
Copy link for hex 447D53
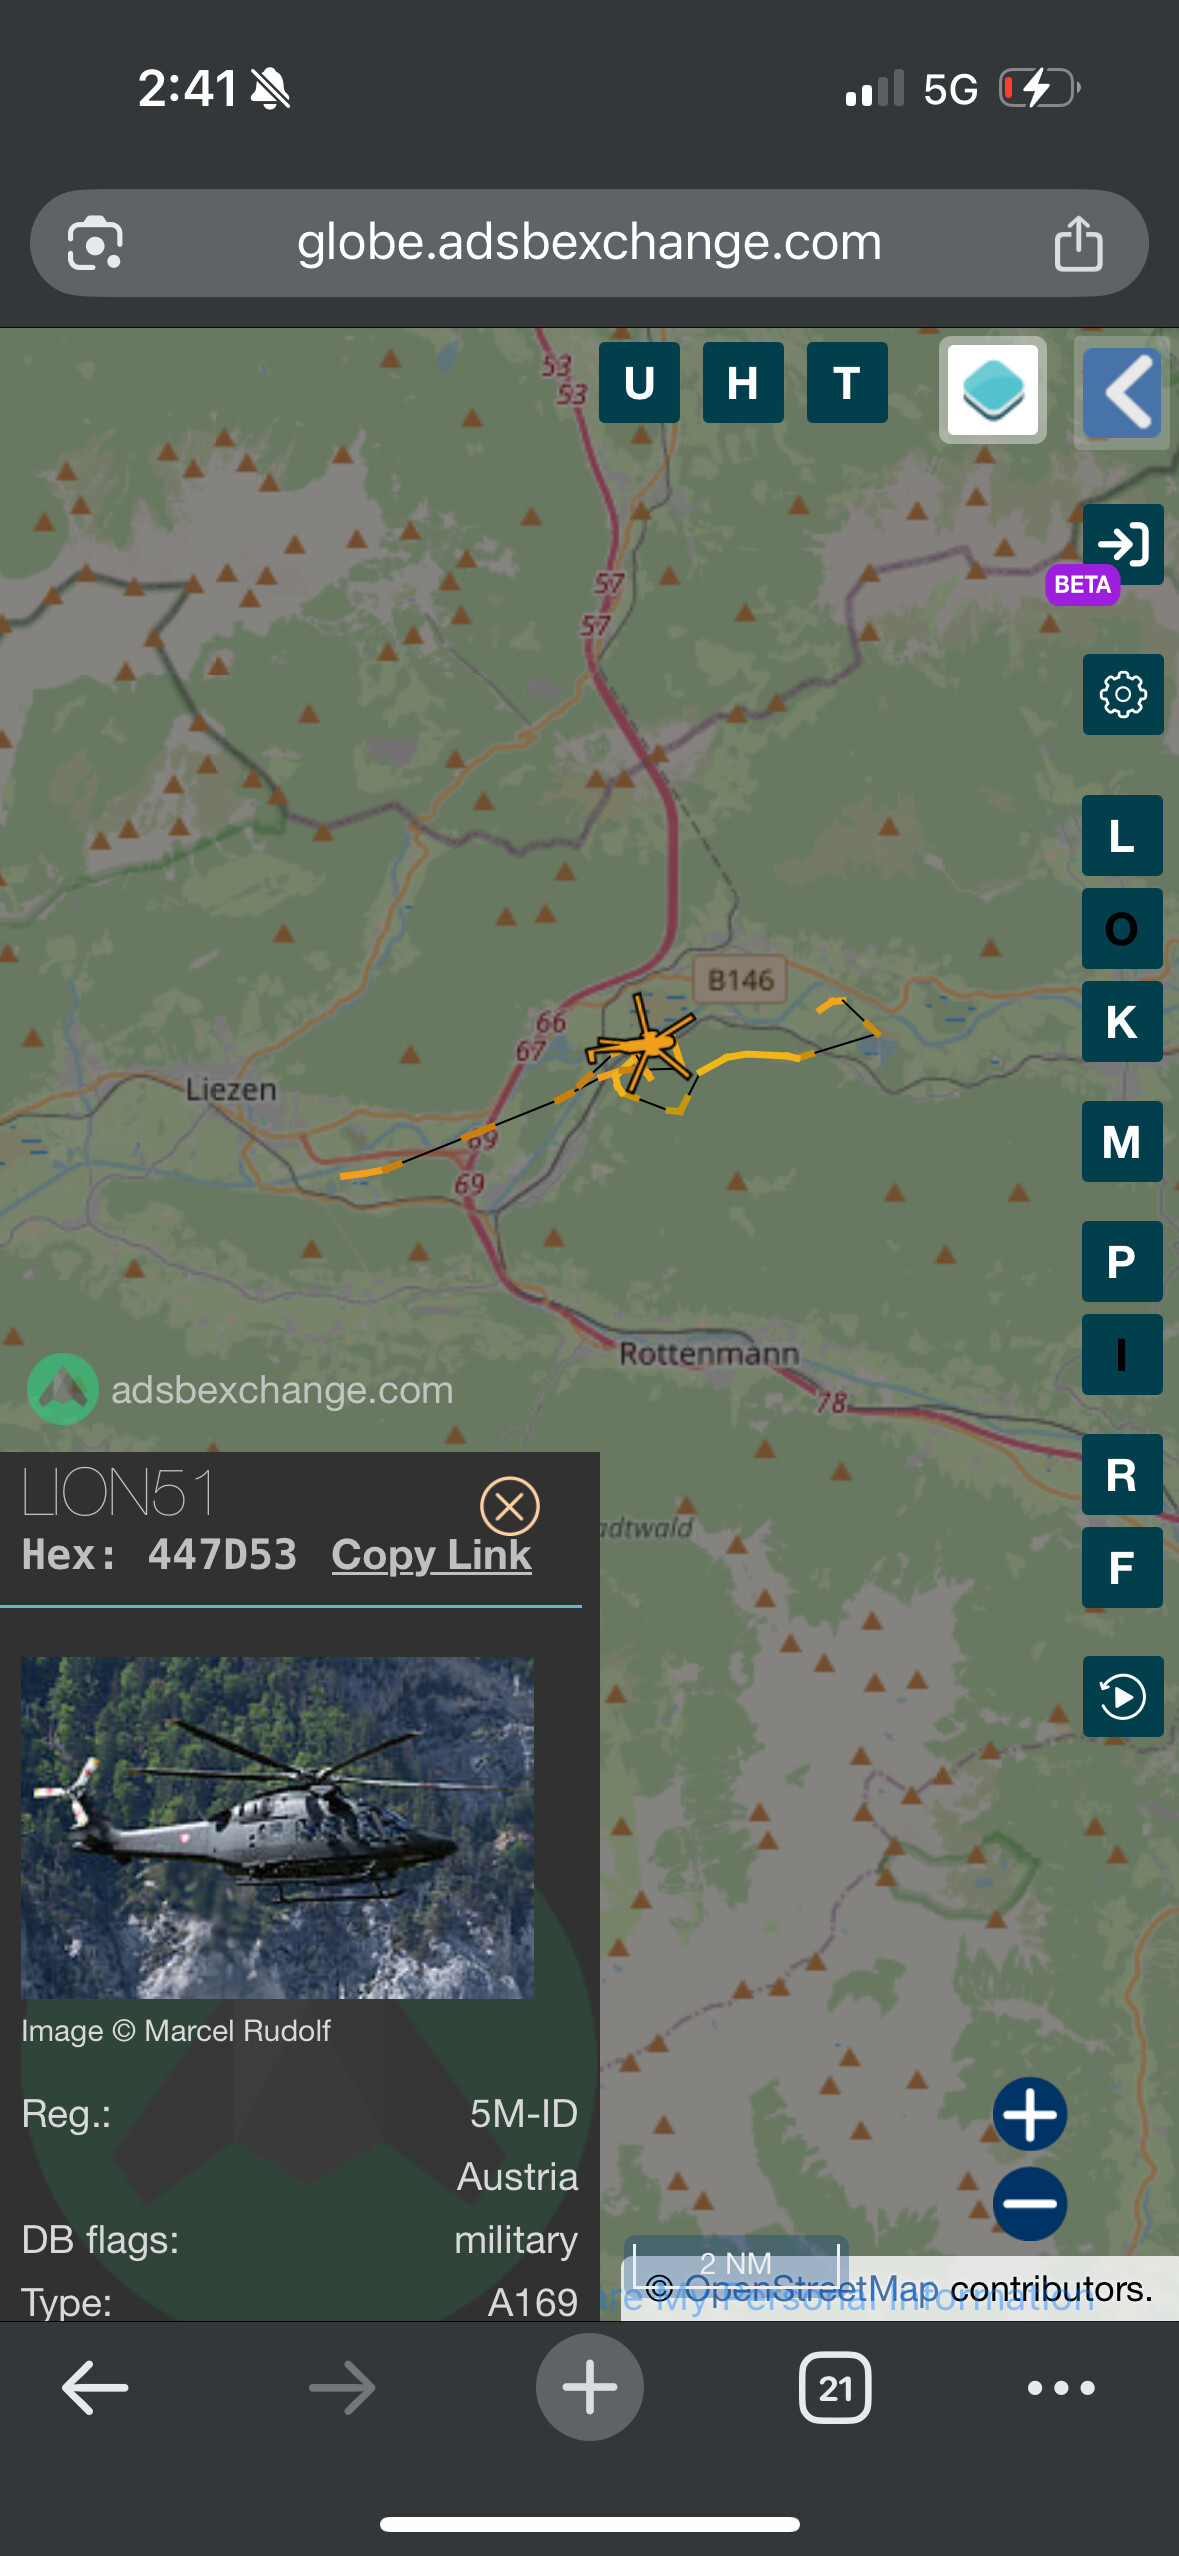tap(432, 1555)
